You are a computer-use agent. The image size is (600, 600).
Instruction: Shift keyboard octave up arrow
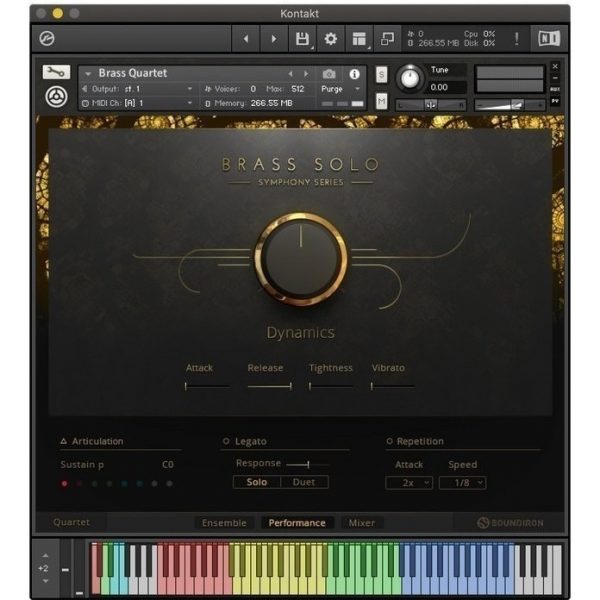[x=46, y=555]
